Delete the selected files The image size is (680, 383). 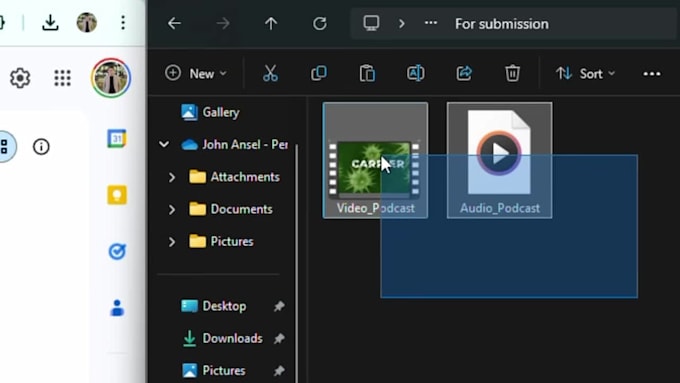point(512,73)
